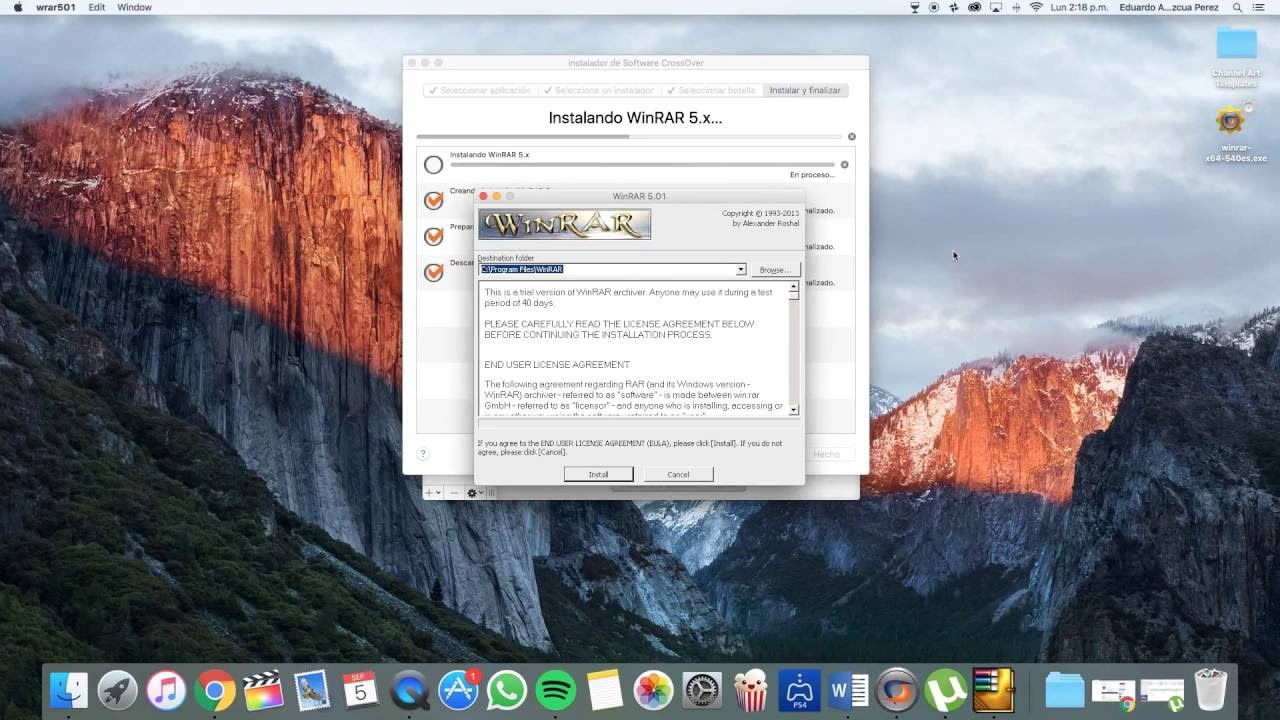Click the Browse... button
This screenshot has width=1280, height=720.
tap(775, 270)
